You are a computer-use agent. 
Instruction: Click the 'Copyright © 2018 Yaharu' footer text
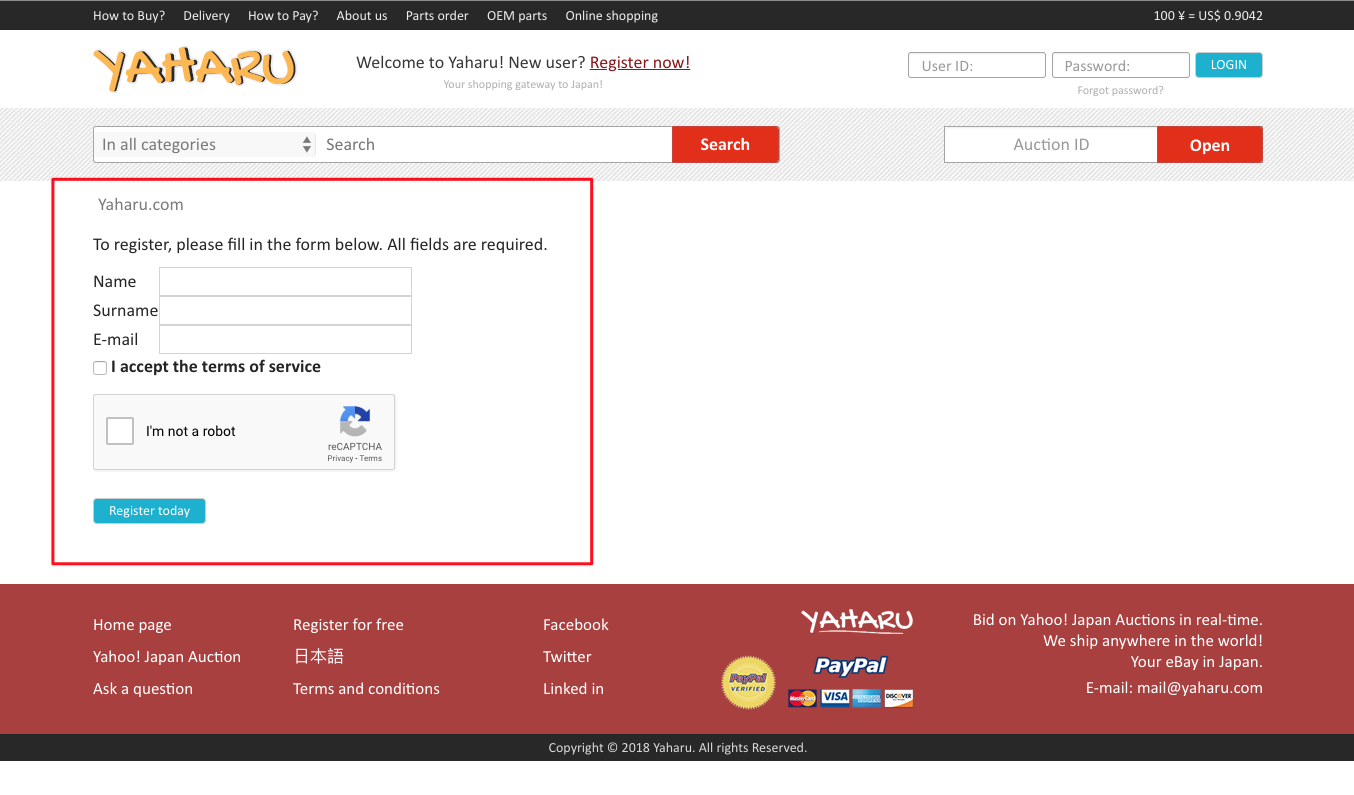(x=677, y=748)
